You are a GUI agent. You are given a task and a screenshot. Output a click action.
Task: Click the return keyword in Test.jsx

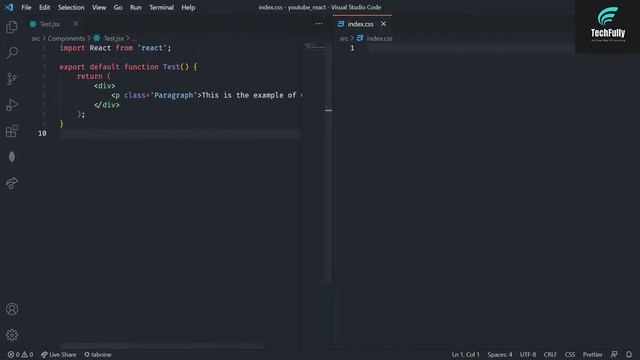pos(89,76)
